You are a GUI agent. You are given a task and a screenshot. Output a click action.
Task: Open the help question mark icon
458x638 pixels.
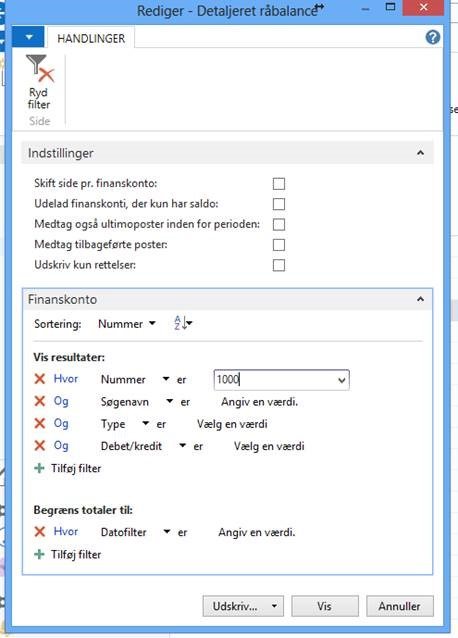432,37
